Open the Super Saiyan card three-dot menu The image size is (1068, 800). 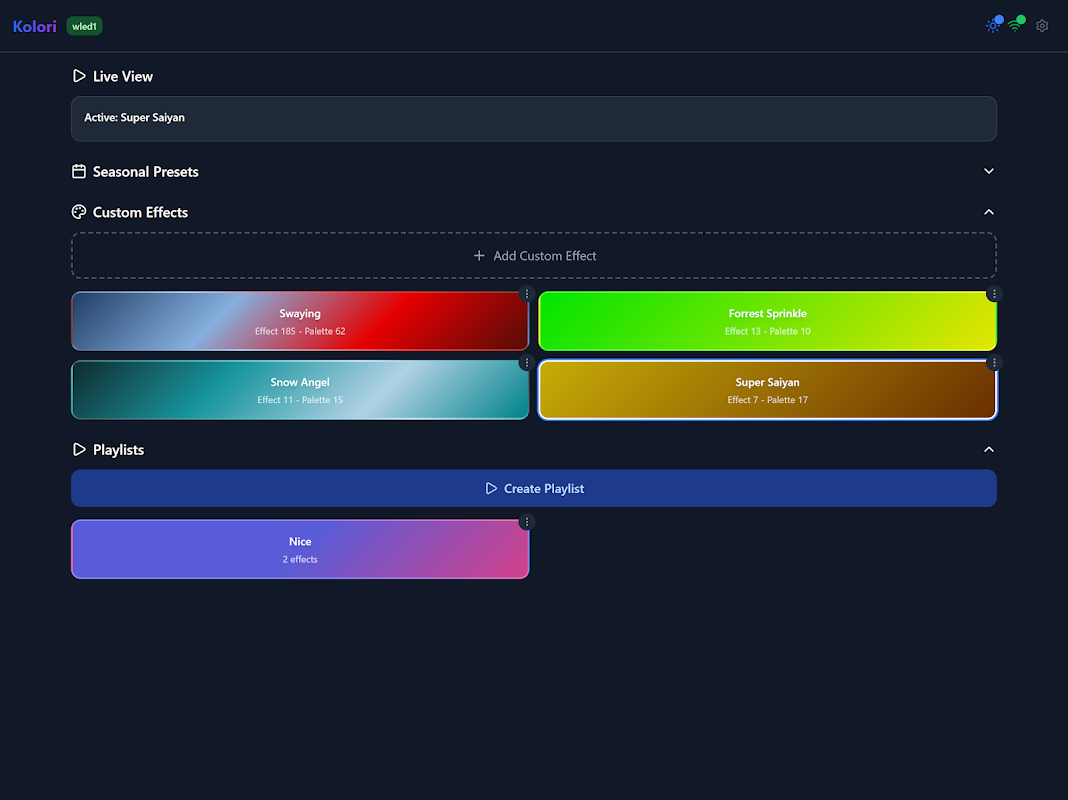pos(994,363)
